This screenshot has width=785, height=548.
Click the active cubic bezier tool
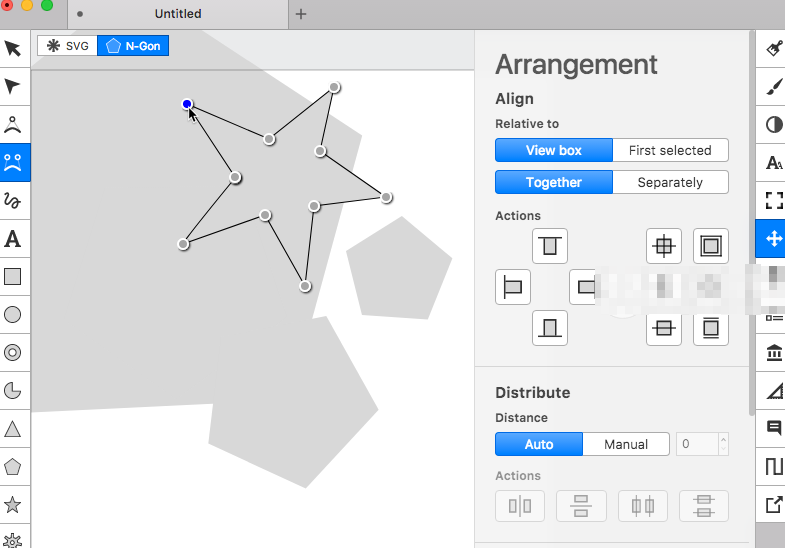coord(13,163)
